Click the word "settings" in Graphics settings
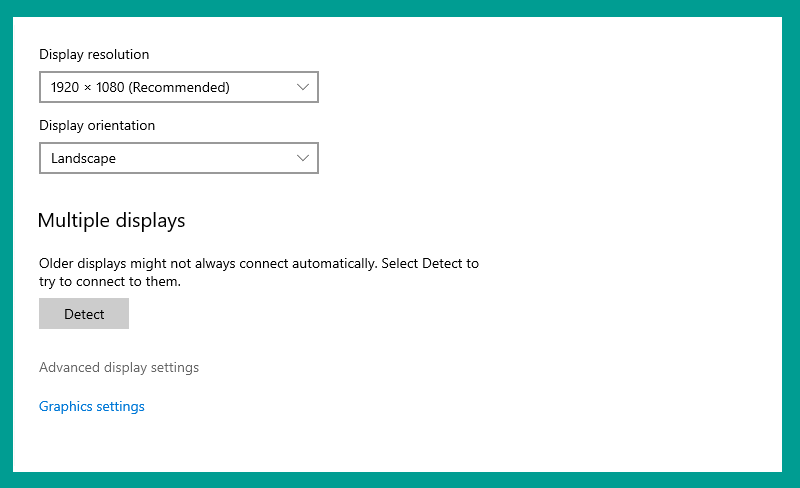Image resolution: width=800 pixels, height=488 pixels. tap(120, 406)
